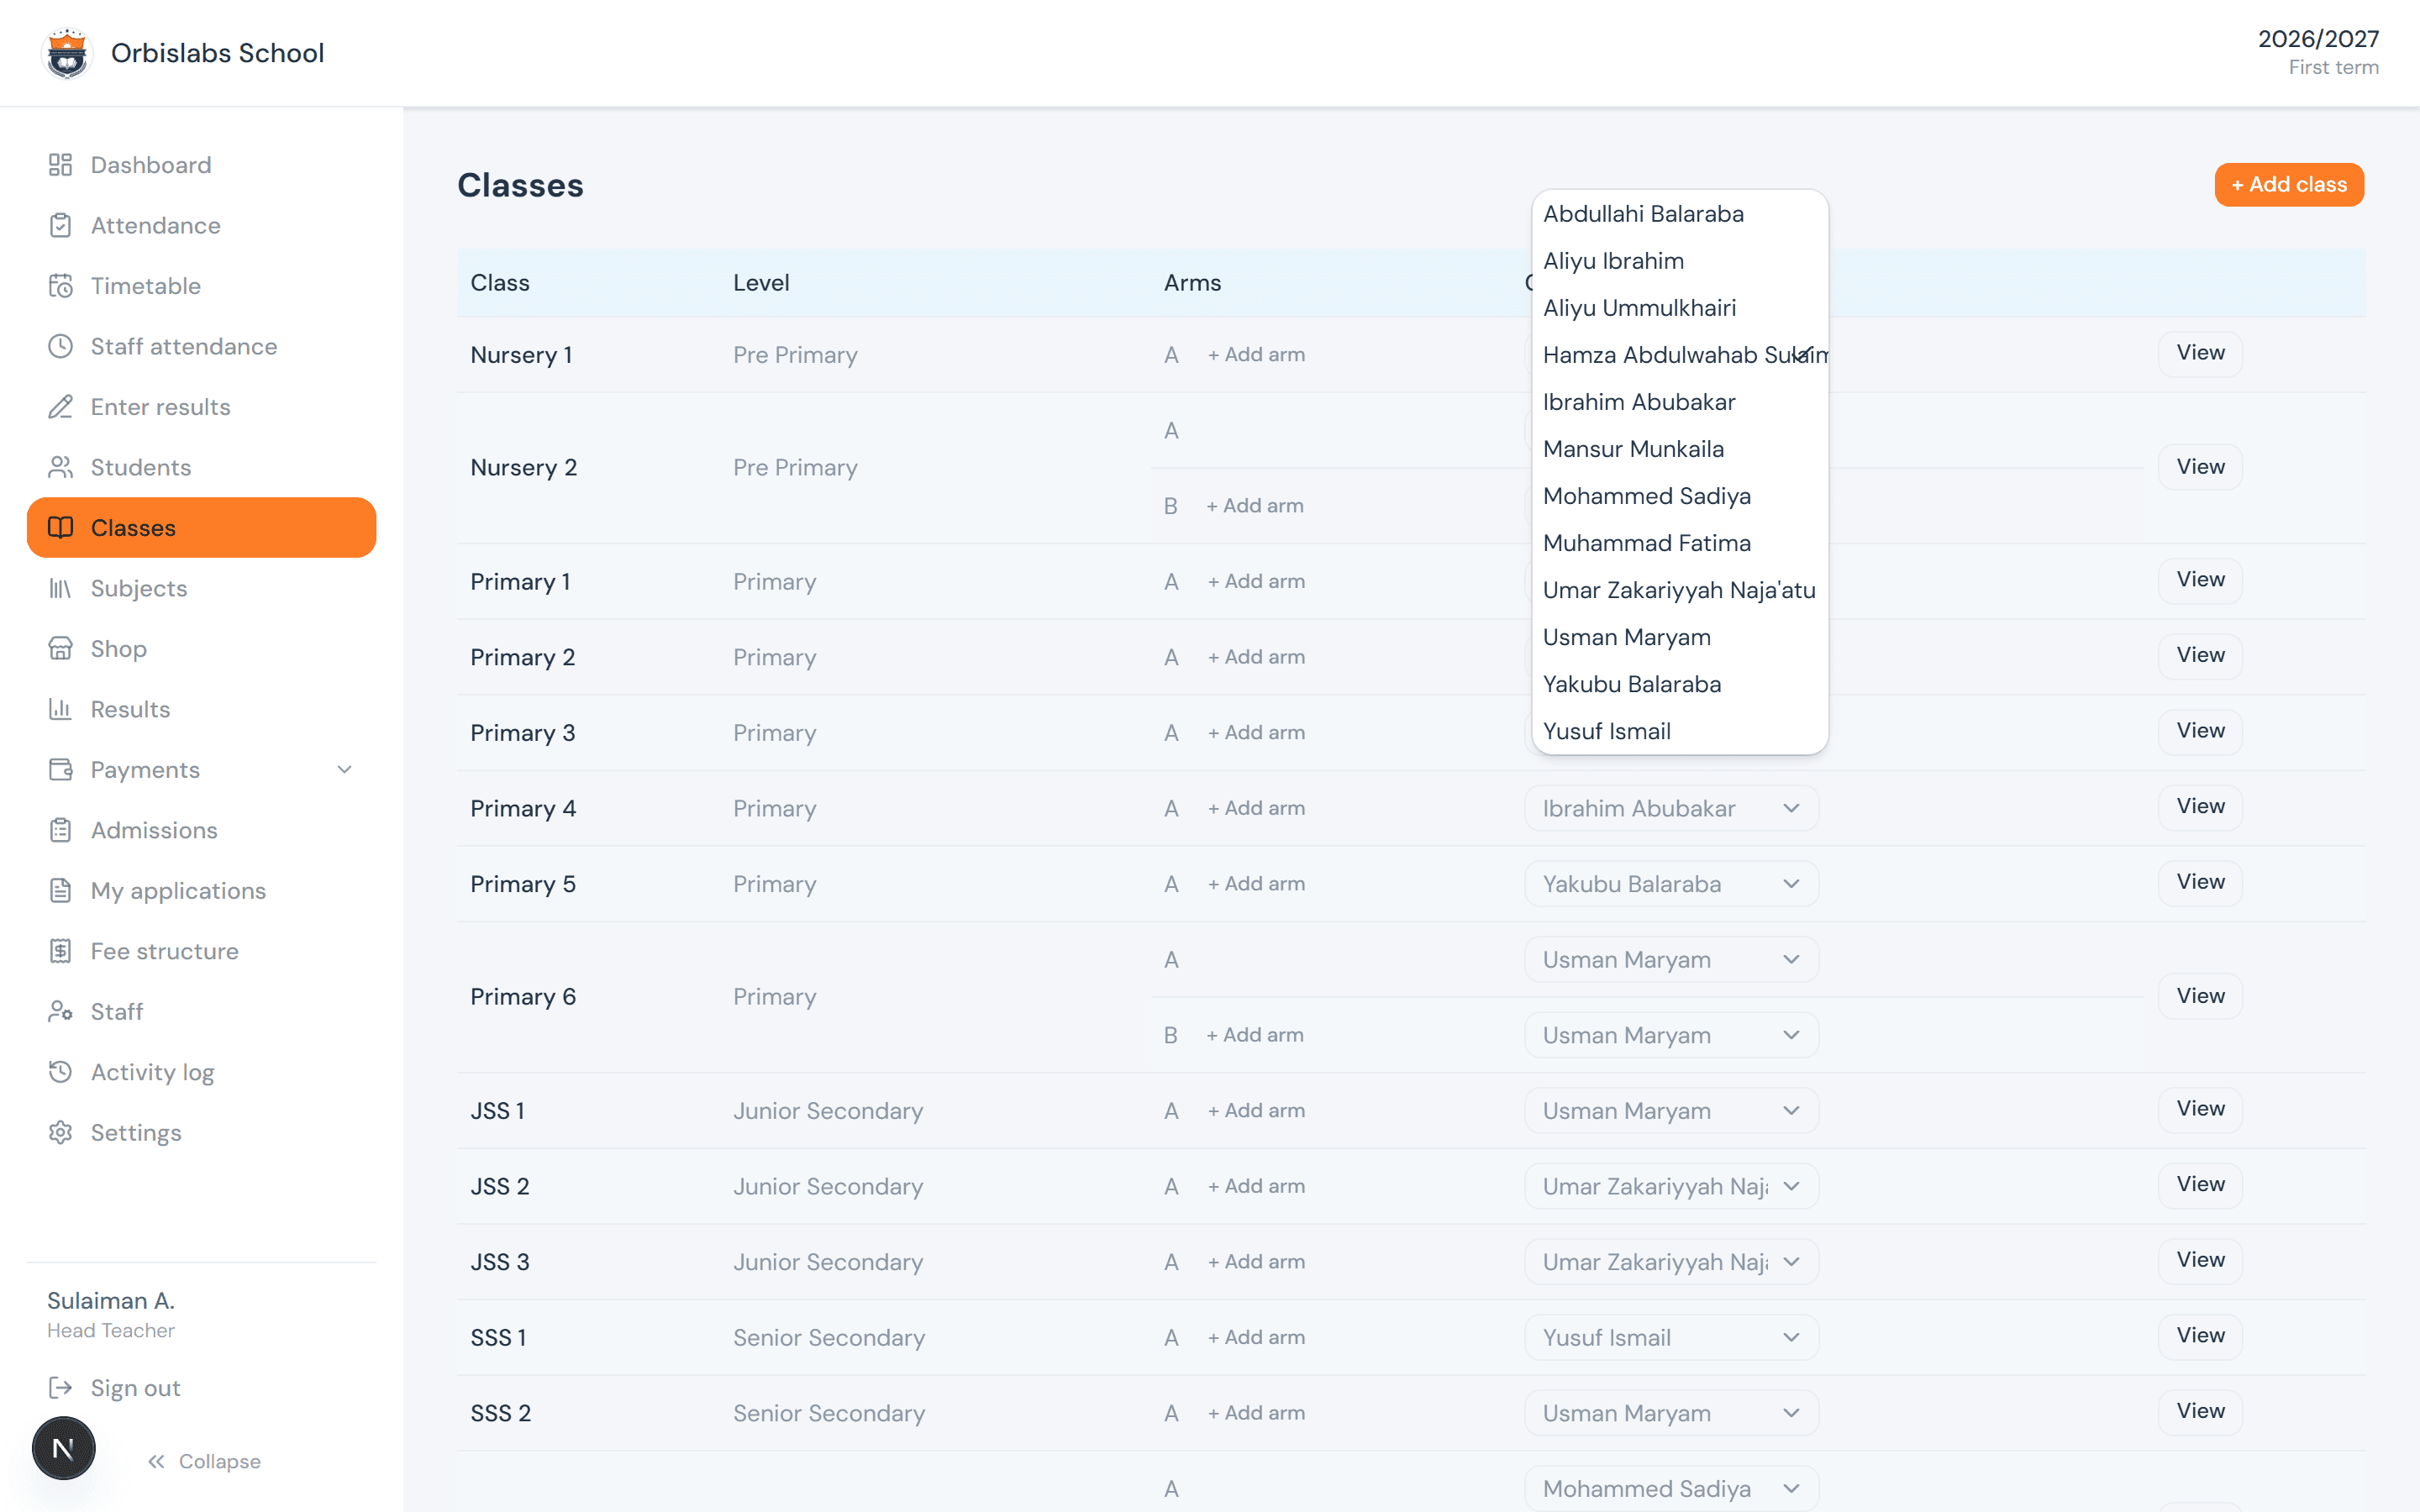Image resolution: width=2420 pixels, height=1512 pixels.
Task: Click the Enter results pen icon
Action: (x=60, y=407)
